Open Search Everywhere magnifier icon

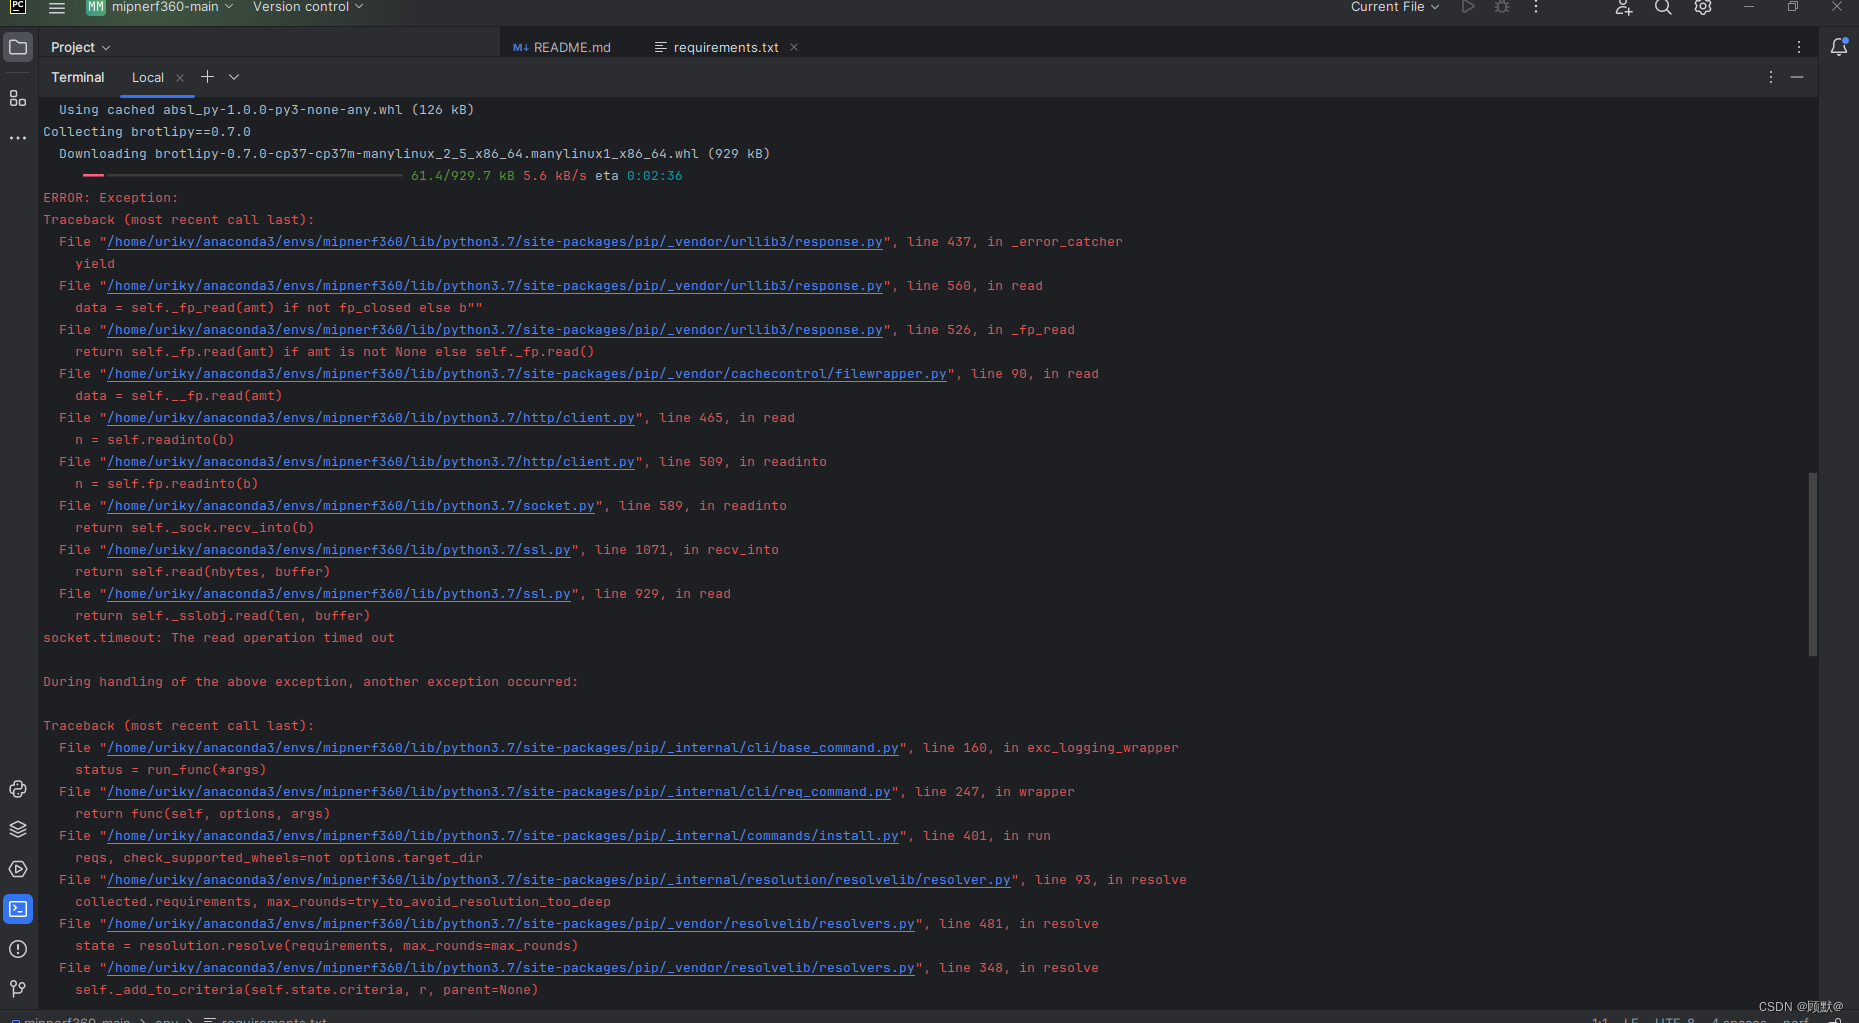[1662, 7]
